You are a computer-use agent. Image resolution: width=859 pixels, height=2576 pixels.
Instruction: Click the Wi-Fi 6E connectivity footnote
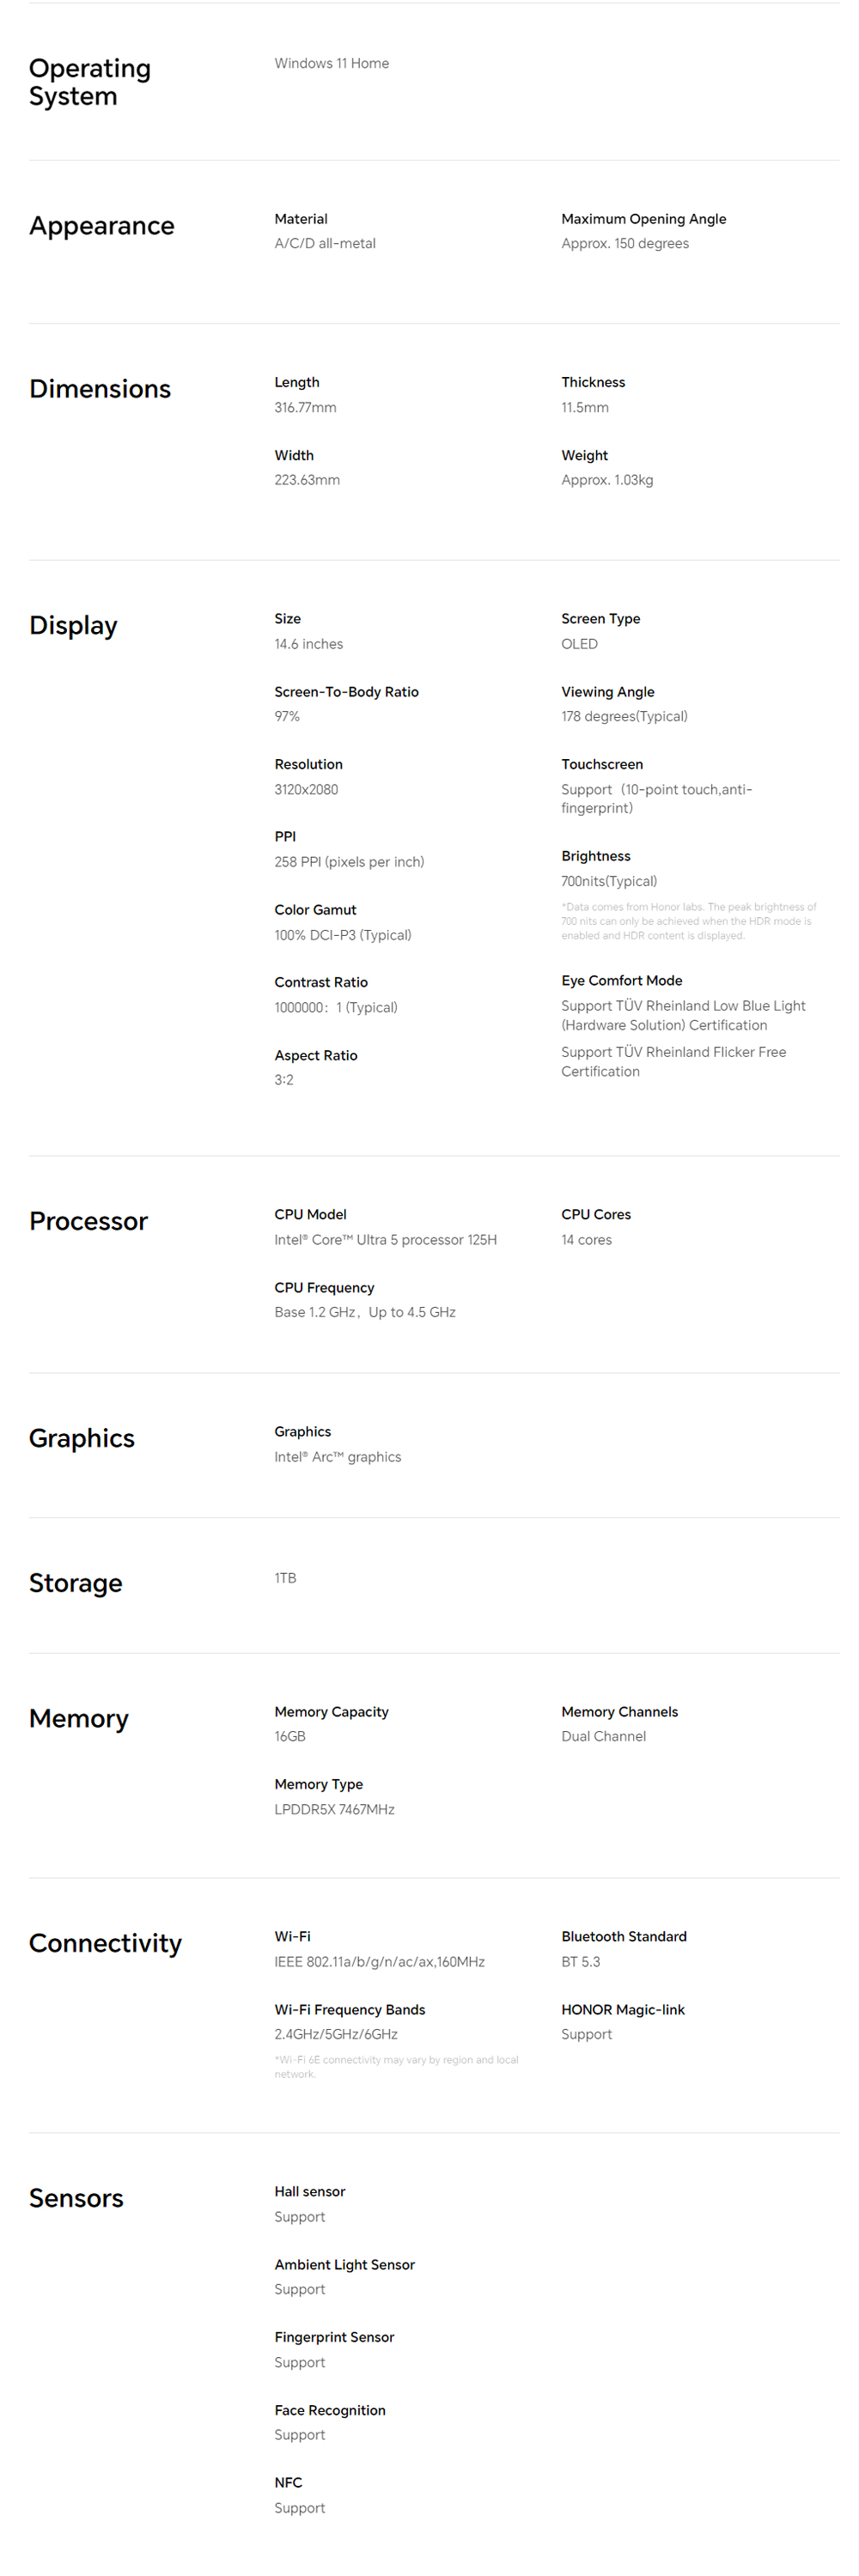click(x=396, y=2066)
